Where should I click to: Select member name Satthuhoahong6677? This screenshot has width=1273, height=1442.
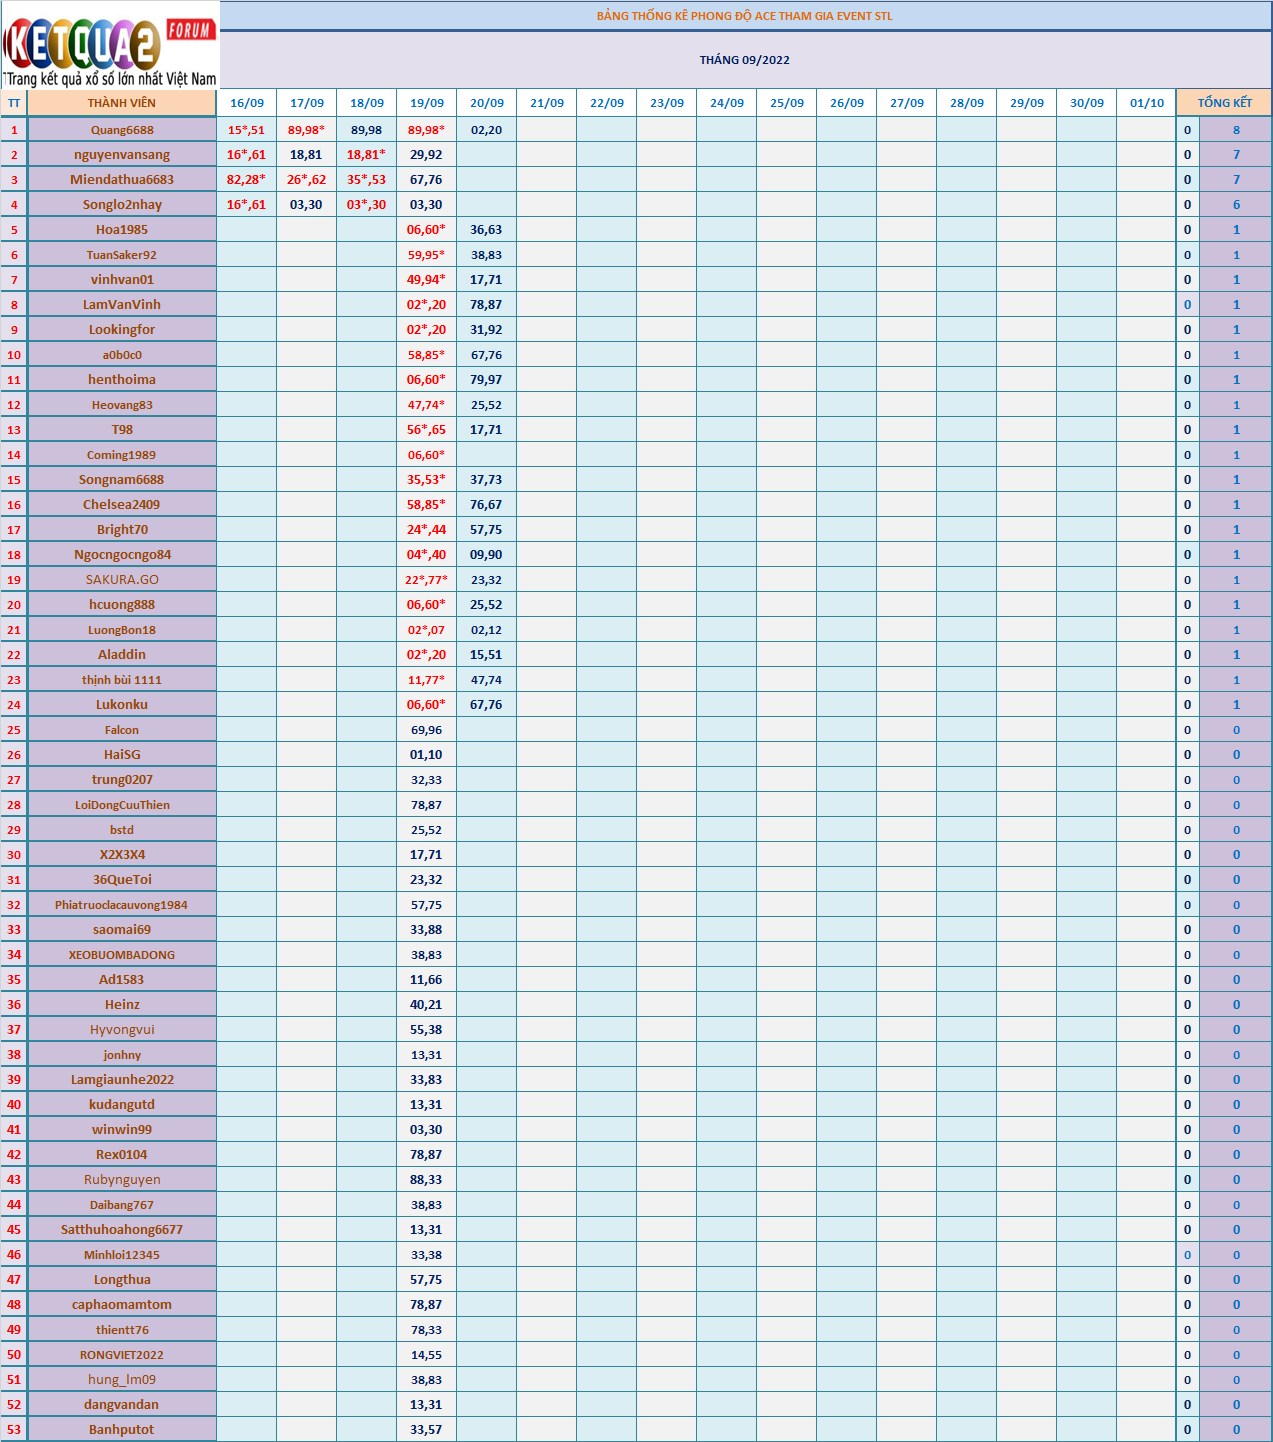click(122, 1230)
